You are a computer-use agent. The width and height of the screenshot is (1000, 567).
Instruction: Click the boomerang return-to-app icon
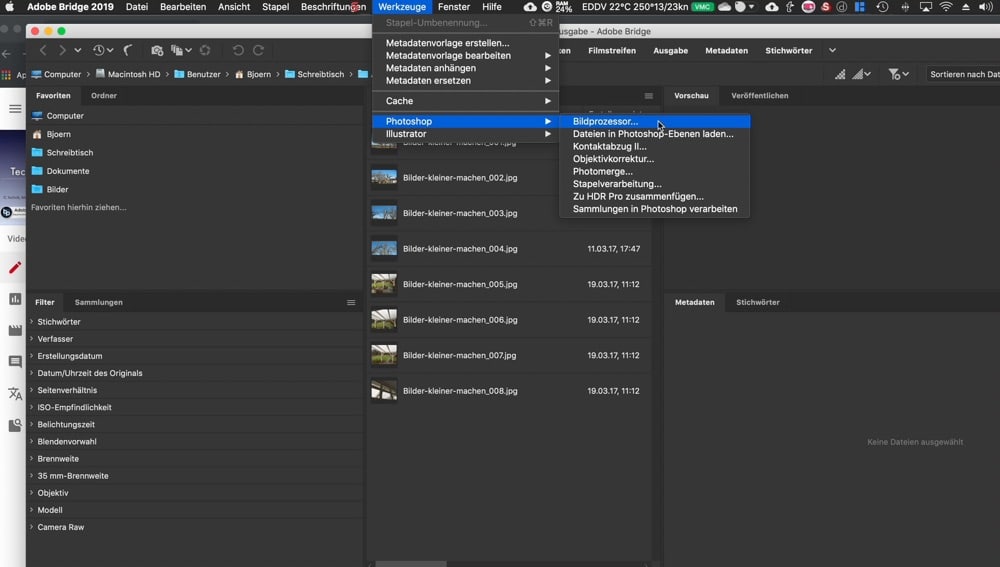128,50
